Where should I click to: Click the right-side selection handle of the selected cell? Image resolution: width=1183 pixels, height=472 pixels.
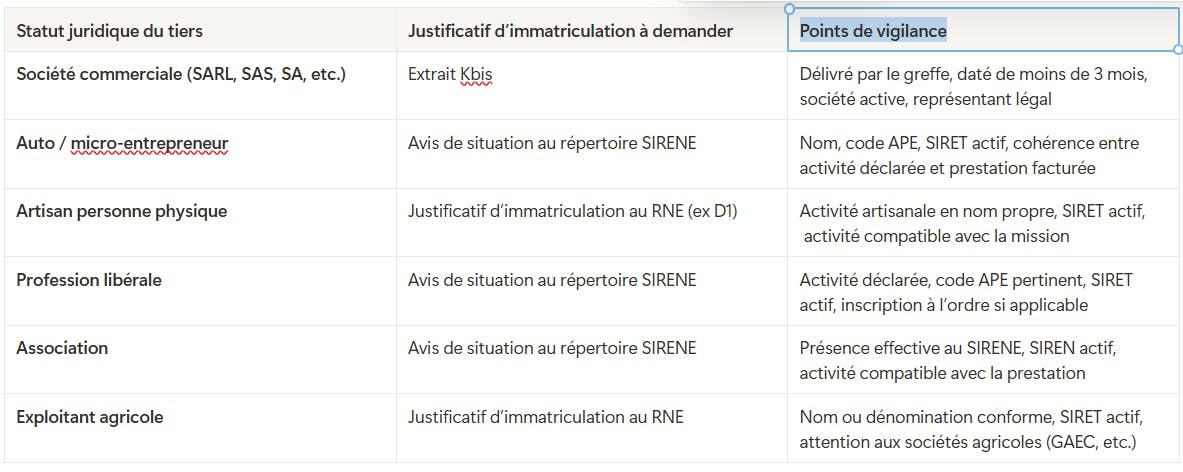pyautogui.click(x=1179, y=48)
